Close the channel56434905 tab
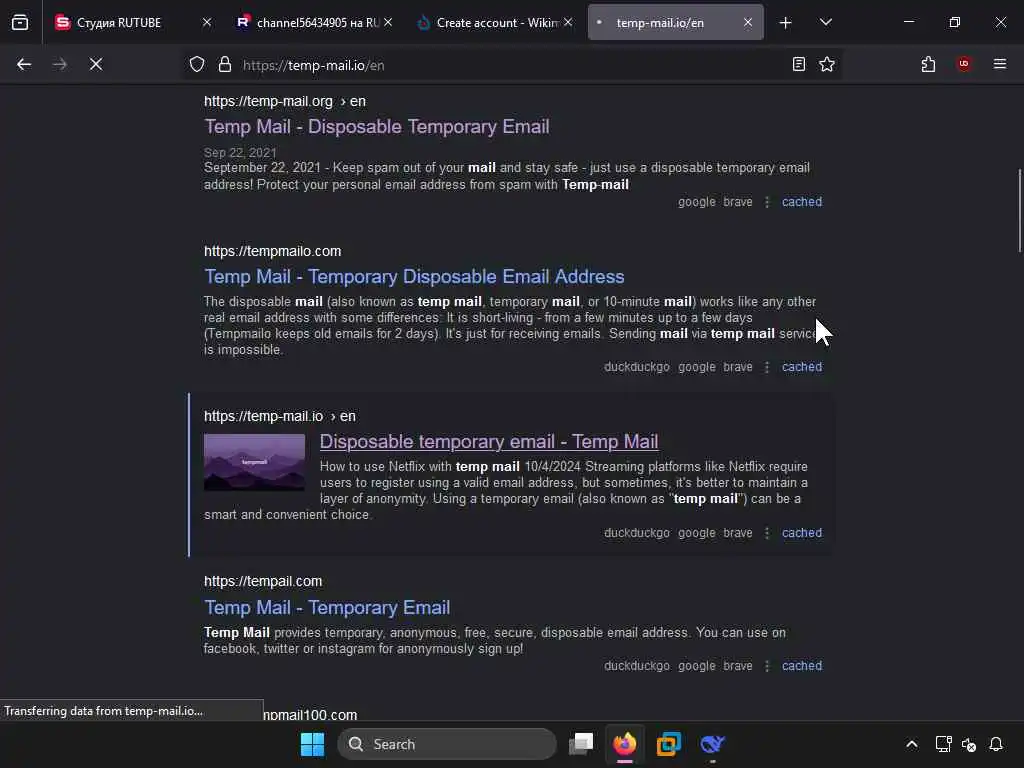The image size is (1024, 768). (388, 22)
